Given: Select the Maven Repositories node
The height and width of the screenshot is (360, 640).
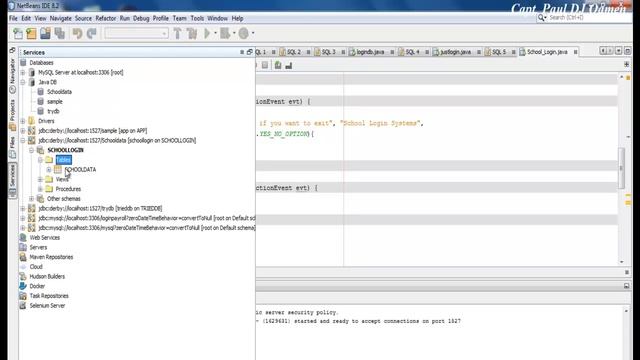Looking at the screenshot, I should [x=51, y=257].
